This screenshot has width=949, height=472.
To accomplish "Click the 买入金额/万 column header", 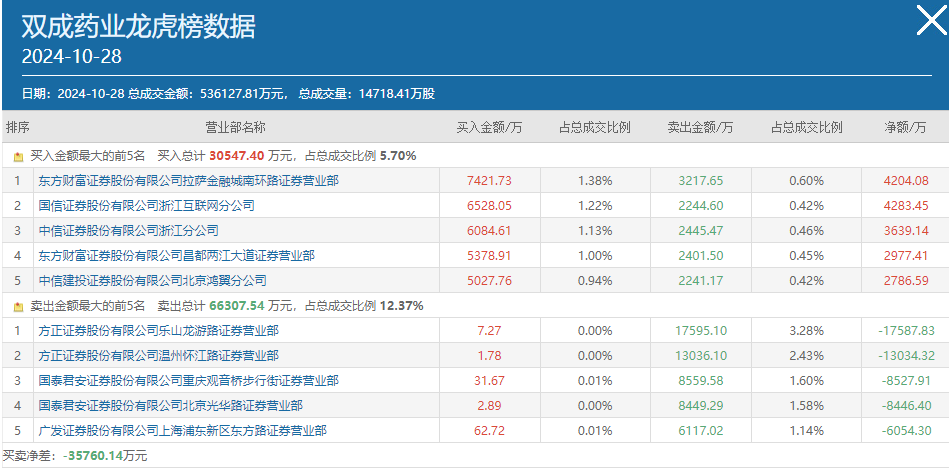I will click(489, 128).
